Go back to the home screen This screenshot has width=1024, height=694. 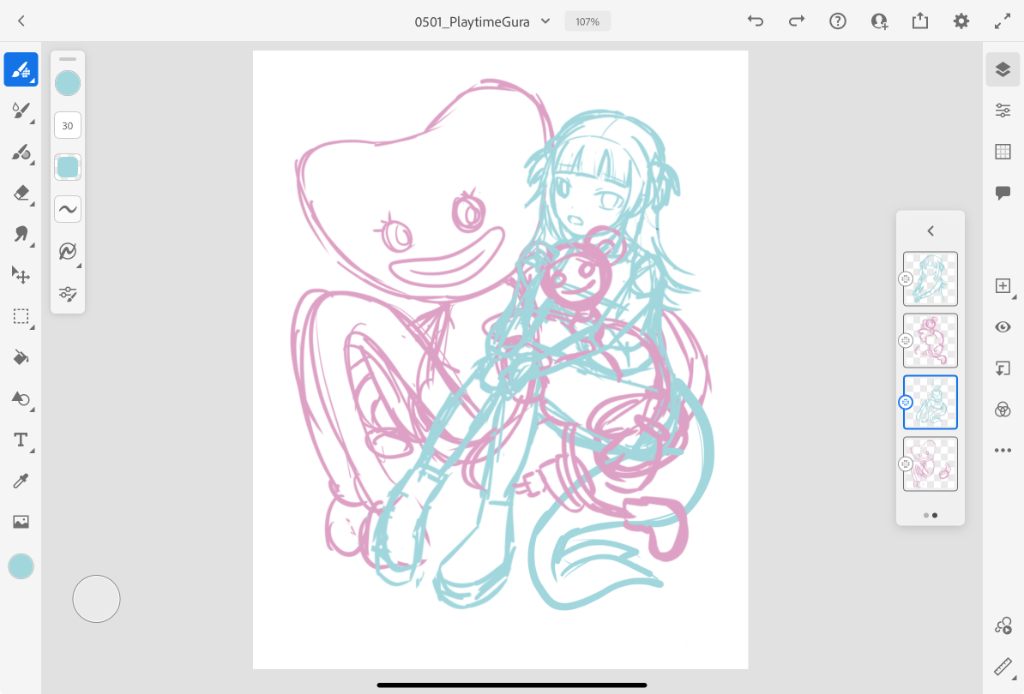click(x=22, y=21)
